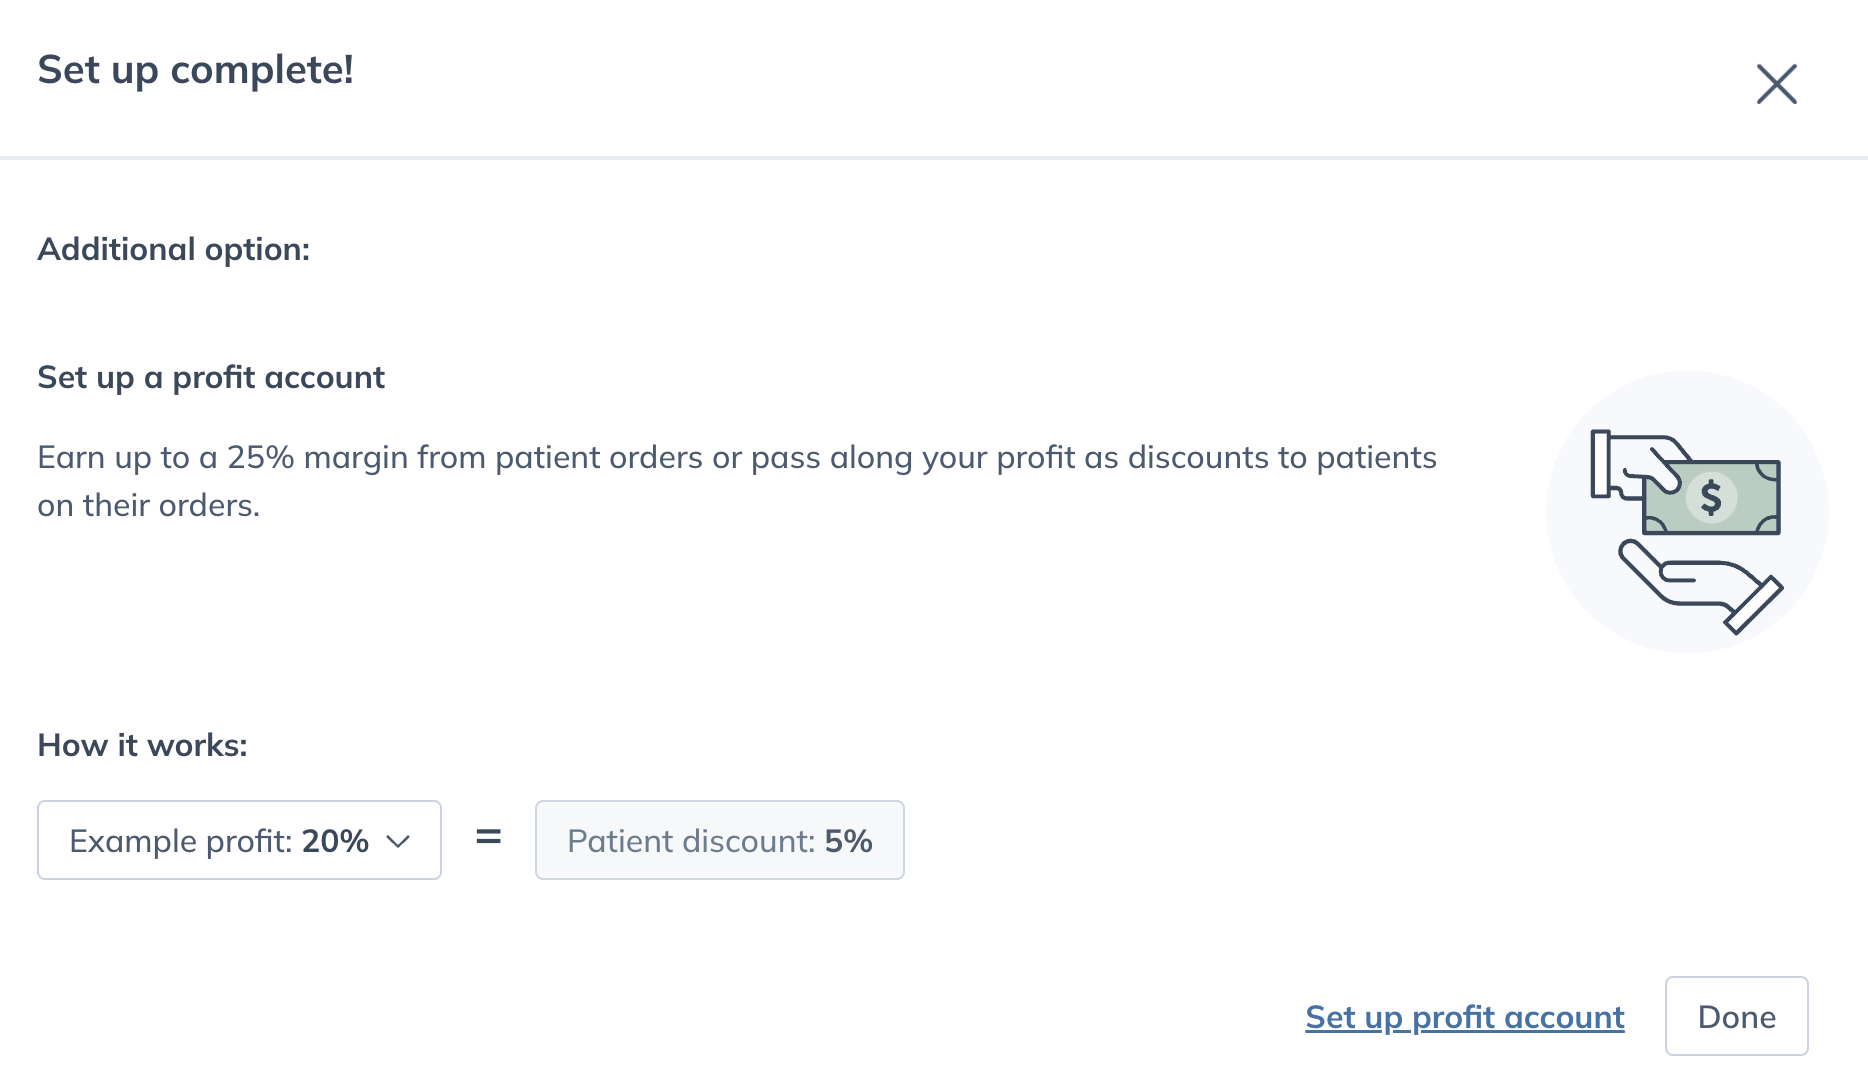The height and width of the screenshot is (1092, 1868).
Task: Click the Done button
Action: [1737, 1016]
